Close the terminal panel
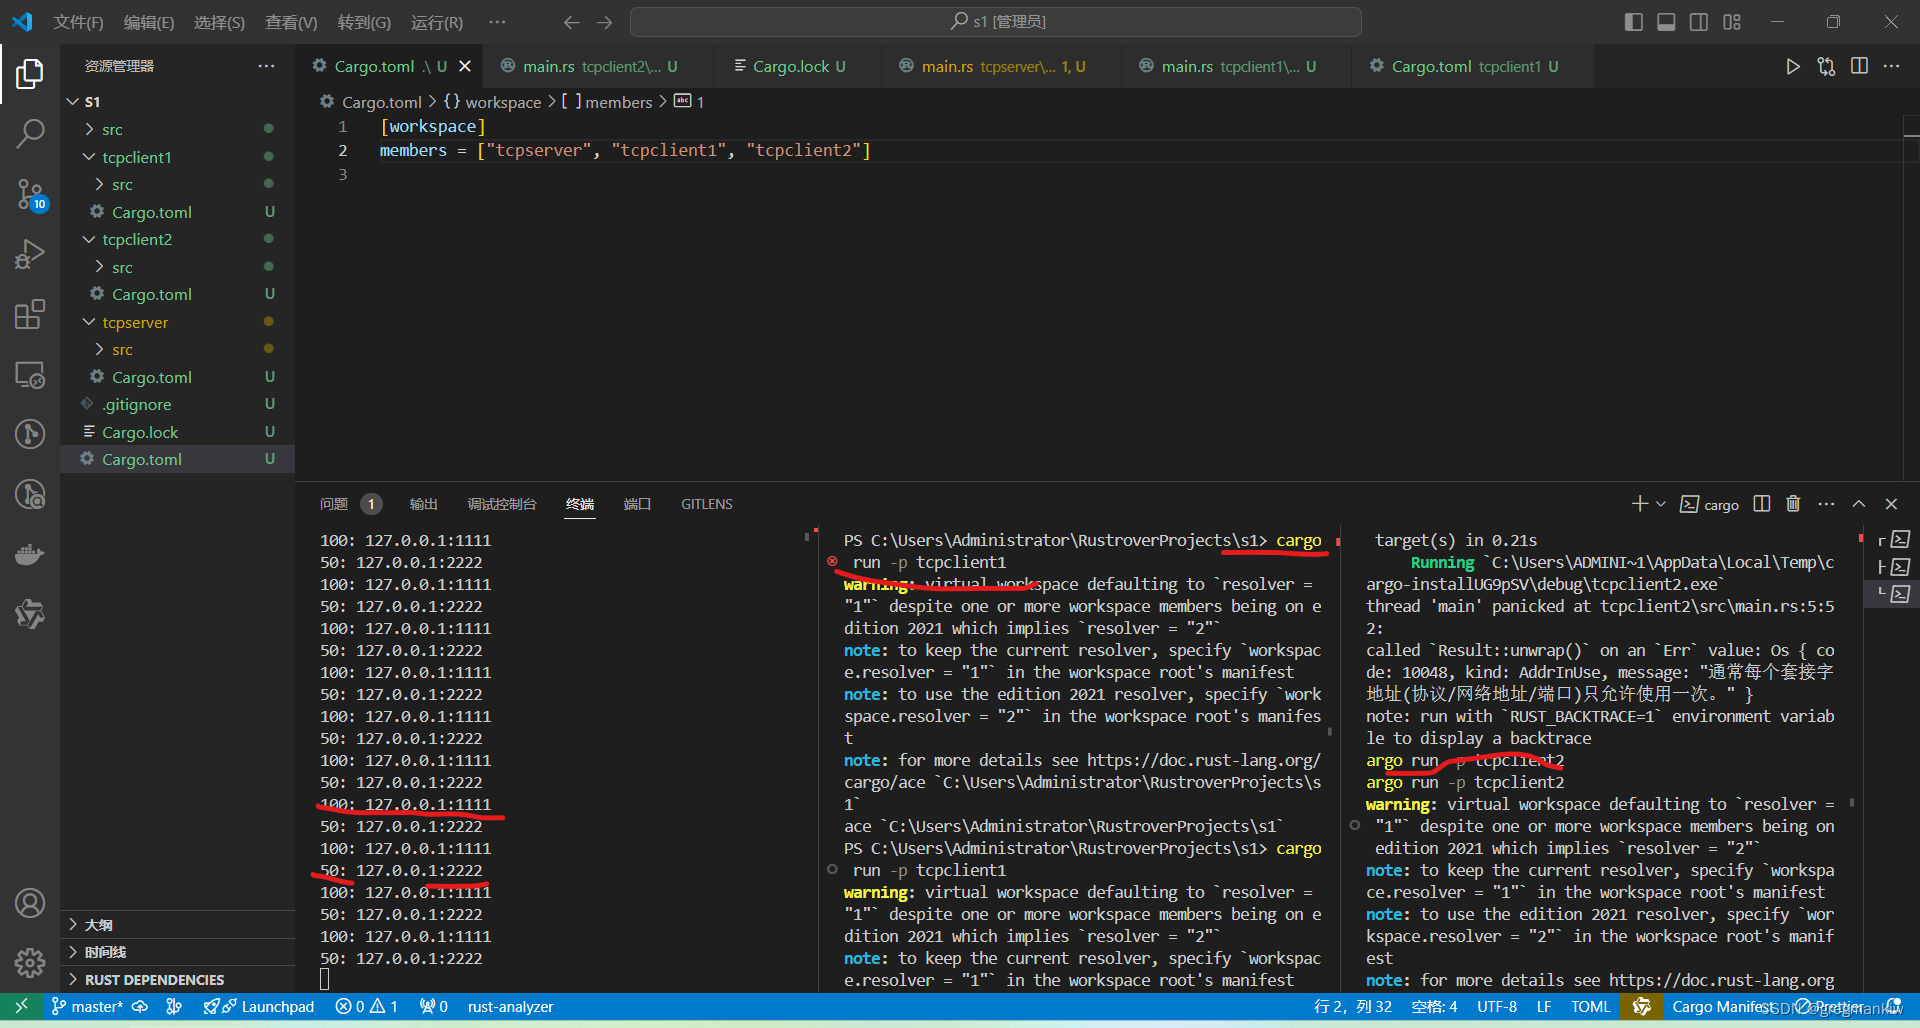 click(x=1891, y=504)
